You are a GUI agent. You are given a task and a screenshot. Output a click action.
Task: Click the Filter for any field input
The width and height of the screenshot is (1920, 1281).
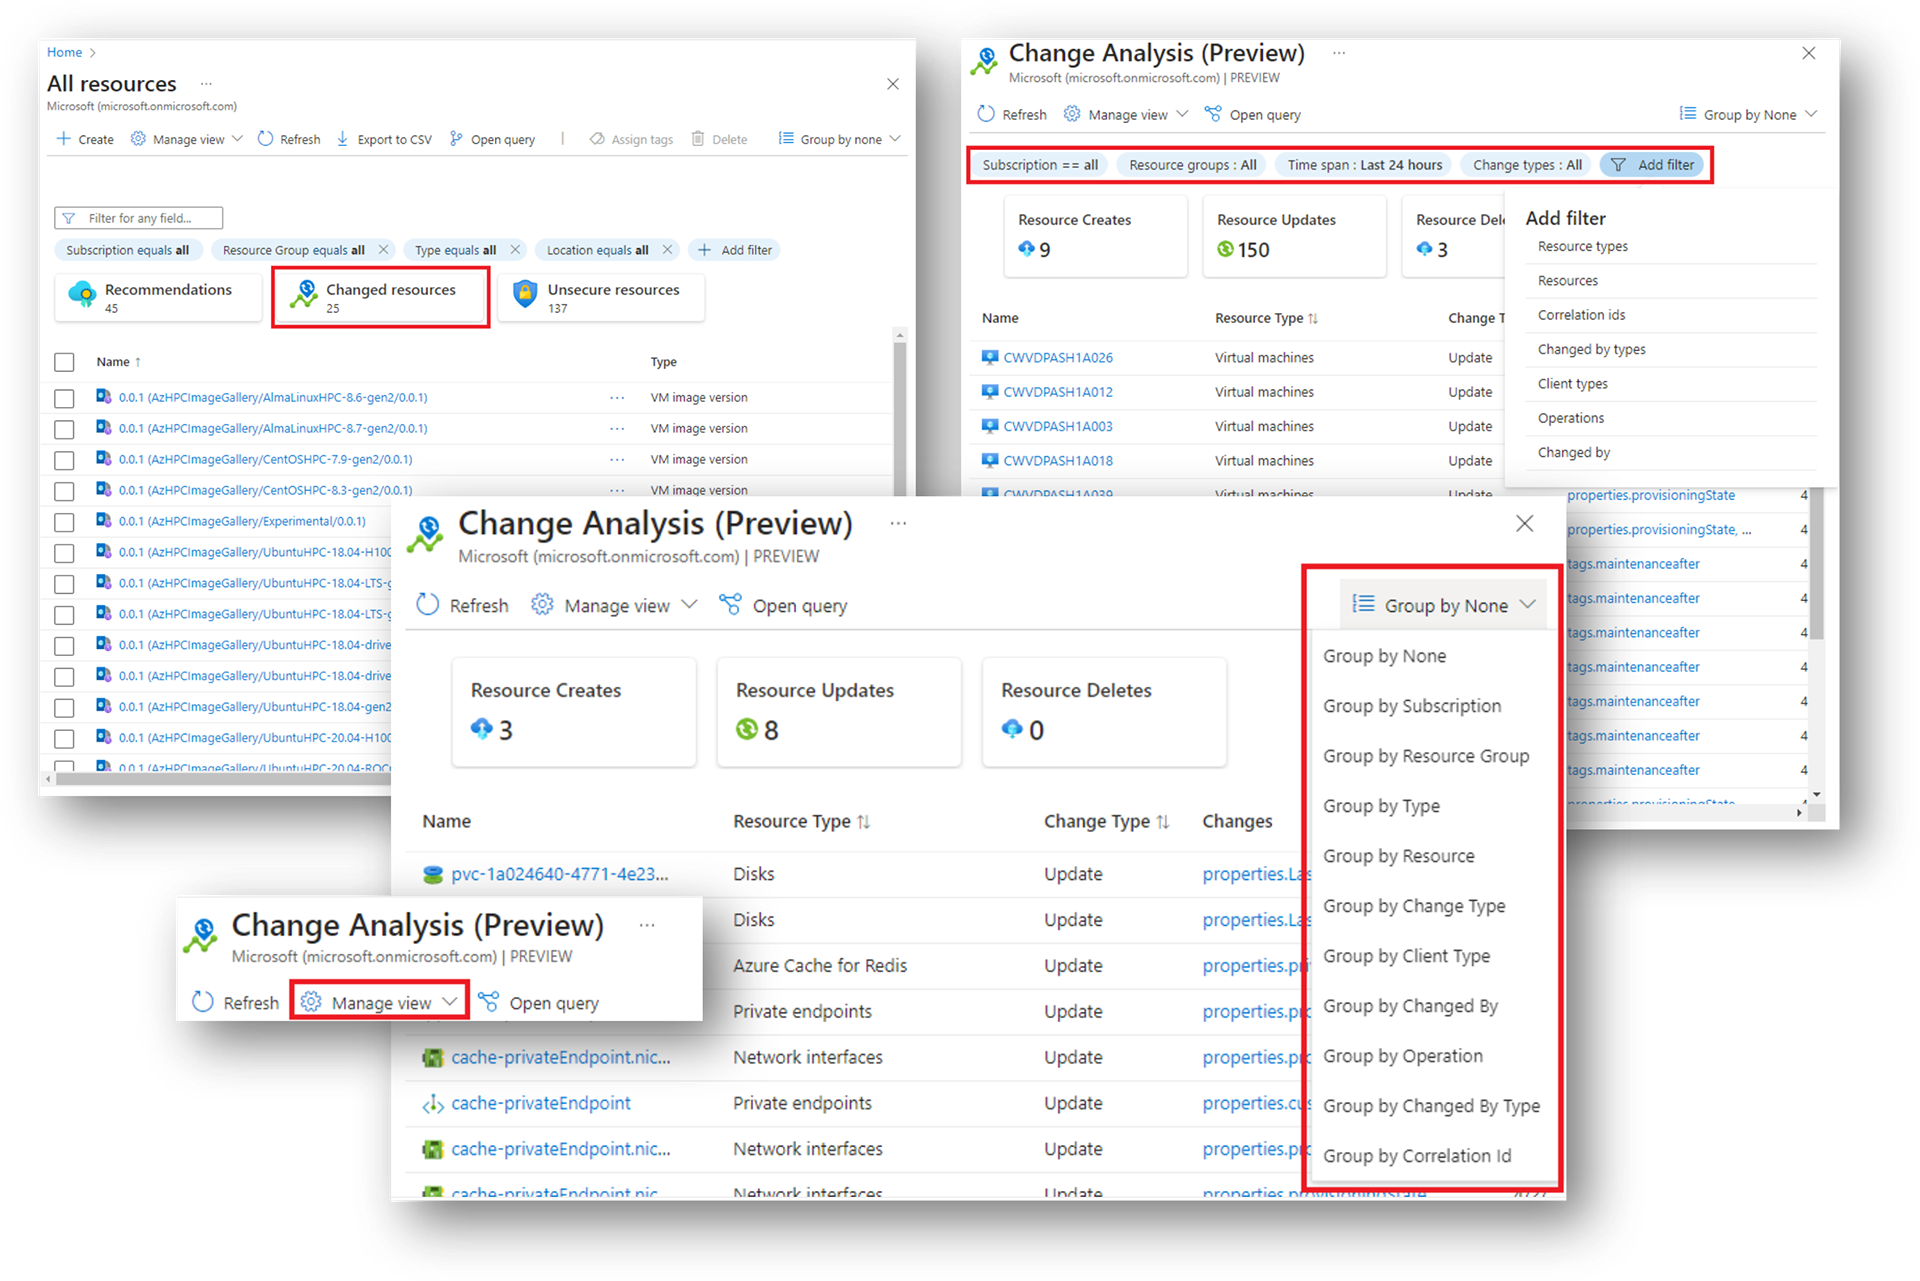[139, 218]
